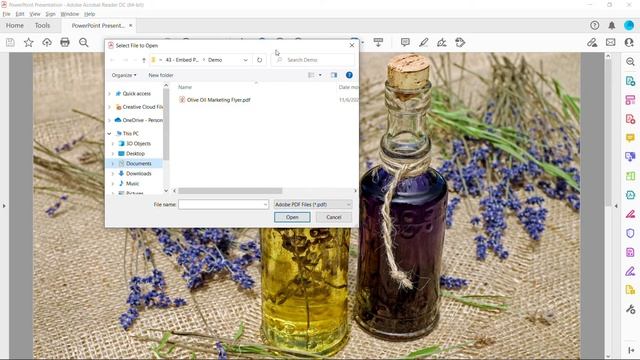
Task: Open the More Tools wrench in right pane
Action: (630, 309)
